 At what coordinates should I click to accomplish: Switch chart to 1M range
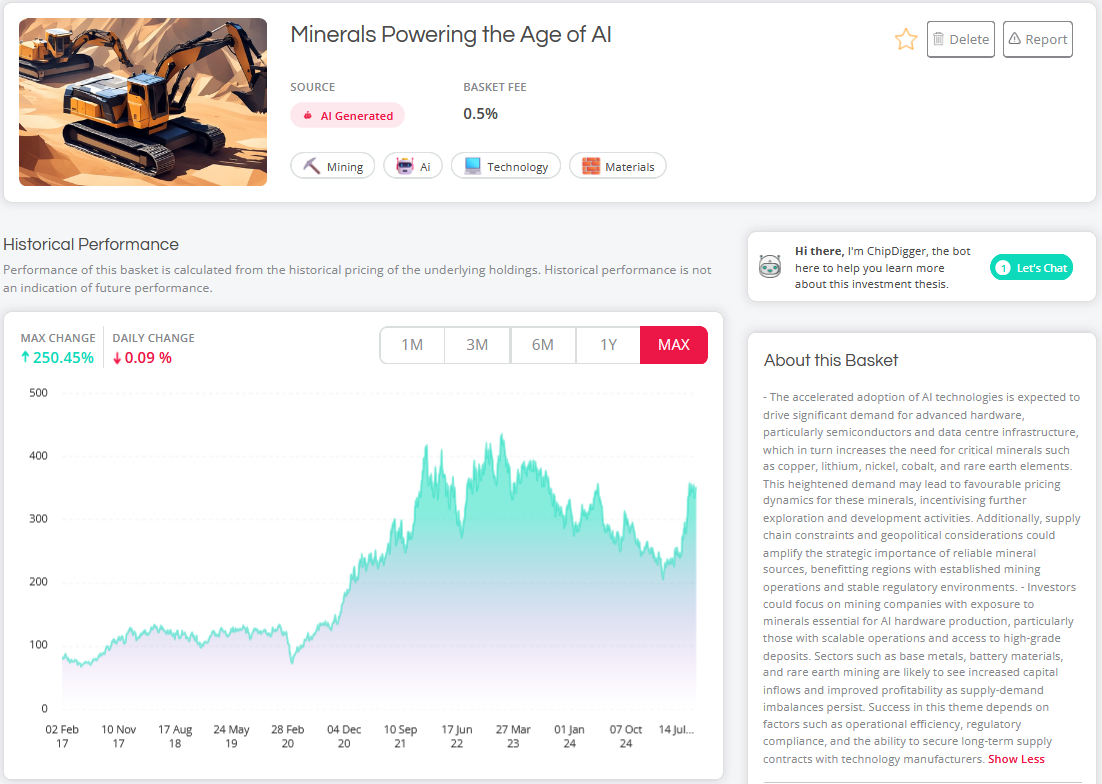[x=412, y=345]
